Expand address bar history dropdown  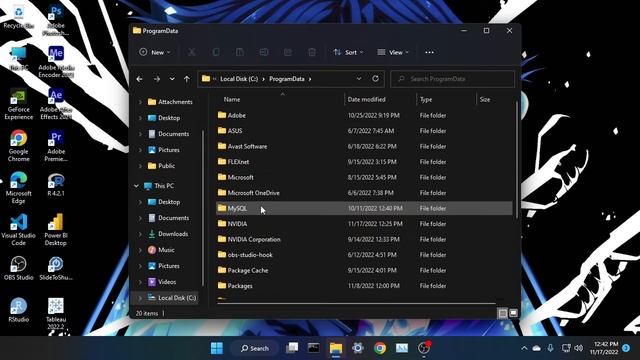click(359, 79)
